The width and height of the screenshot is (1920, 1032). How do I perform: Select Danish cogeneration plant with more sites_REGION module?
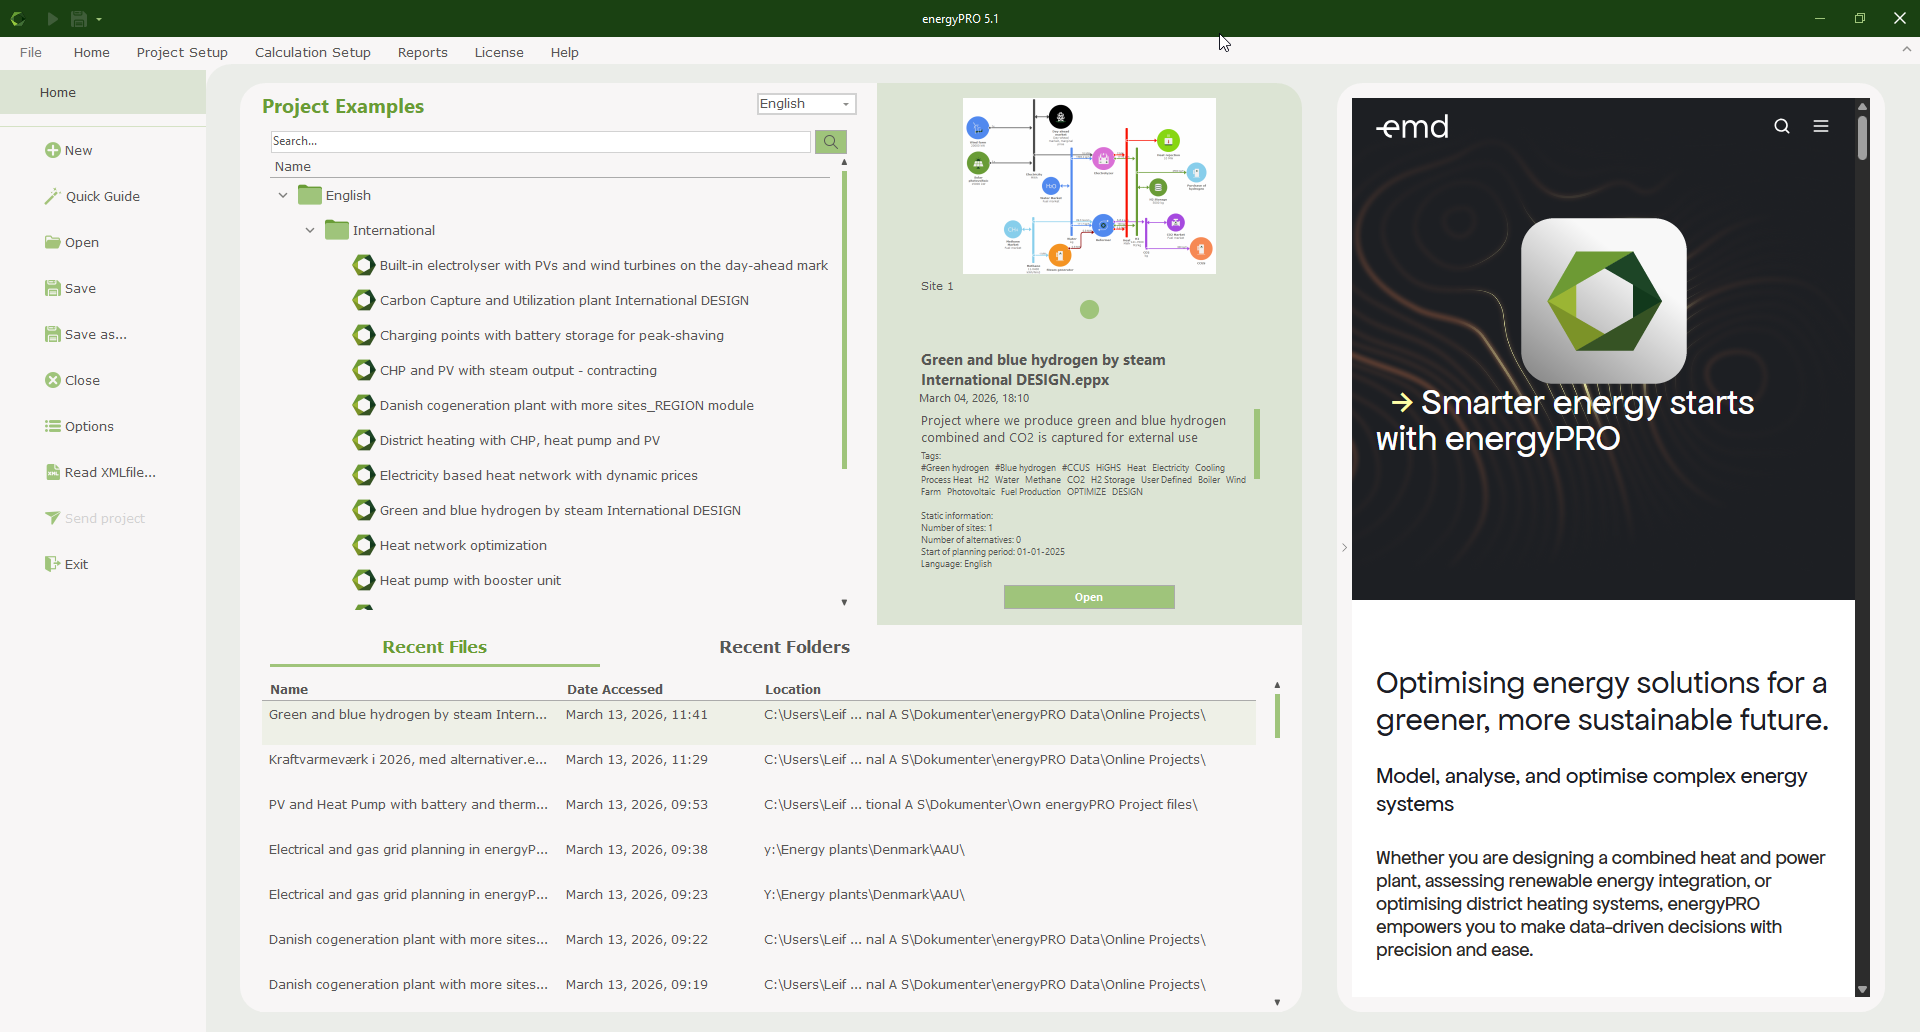[x=567, y=405]
